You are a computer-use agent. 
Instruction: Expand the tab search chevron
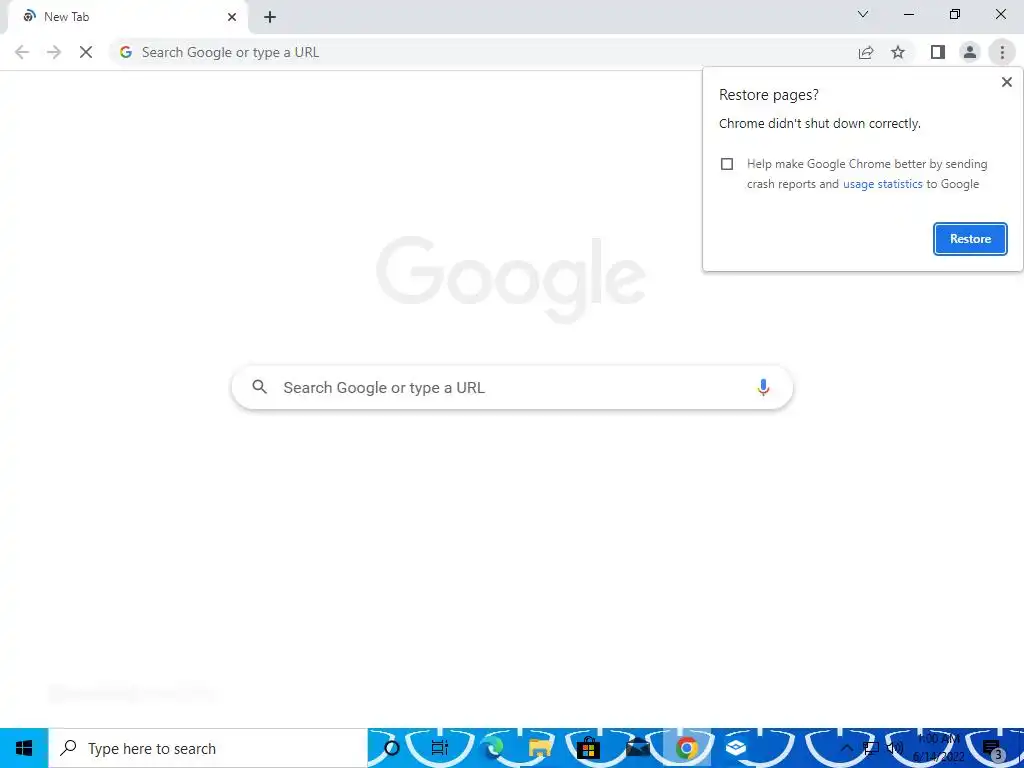tap(863, 14)
